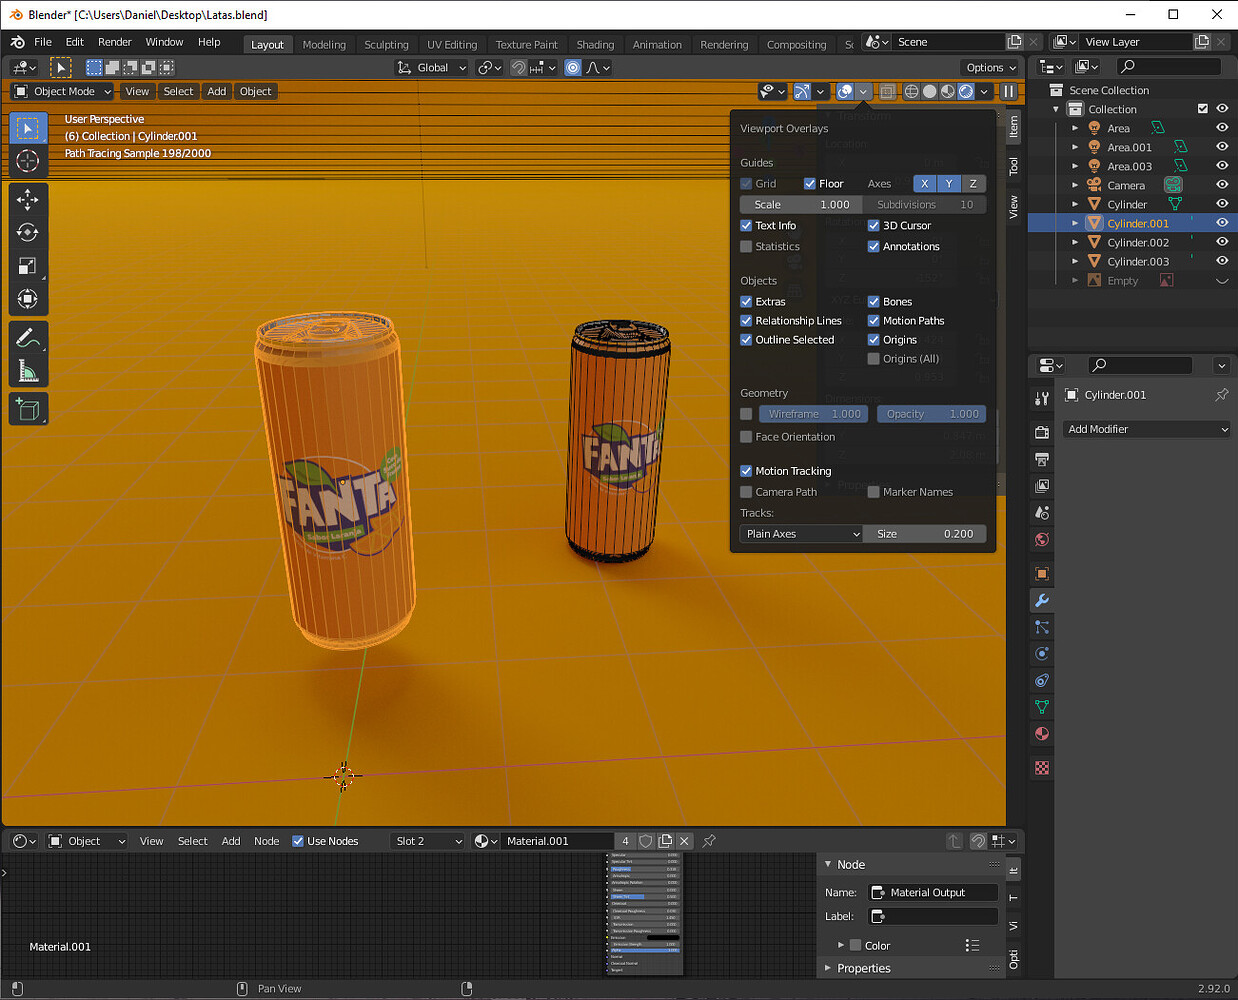Viewport: 1238px width, 1000px height.
Task: Open the Texture properties checker tab
Action: tap(1042, 767)
